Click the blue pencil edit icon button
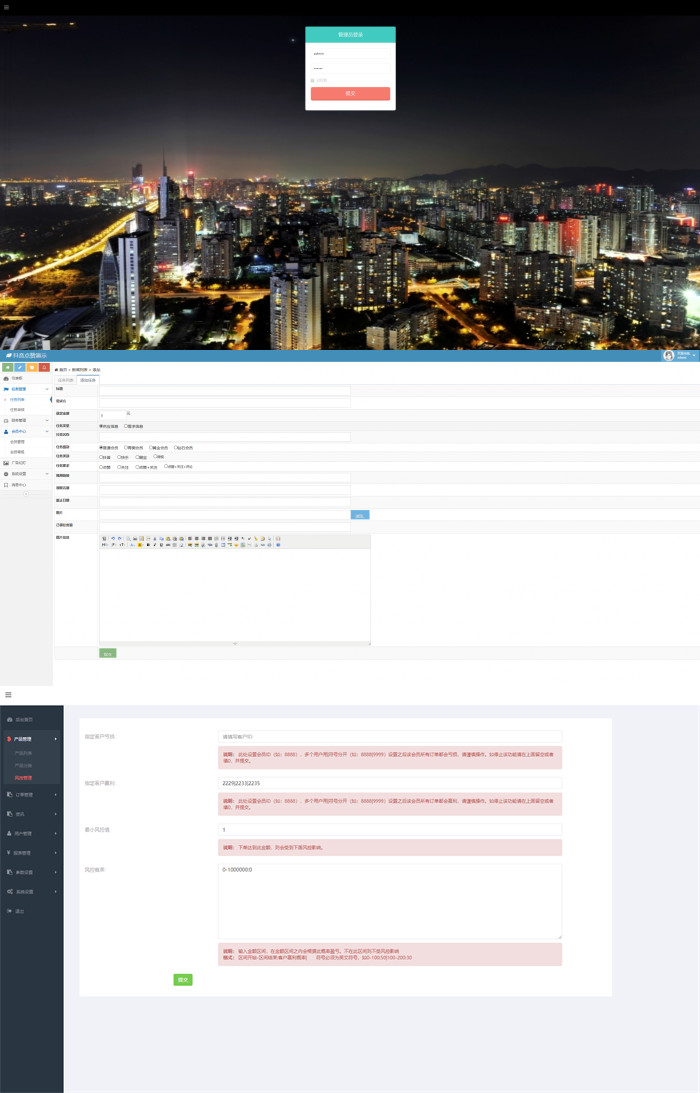The height and width of the screenshot is (1093, 700). [20, 367]
